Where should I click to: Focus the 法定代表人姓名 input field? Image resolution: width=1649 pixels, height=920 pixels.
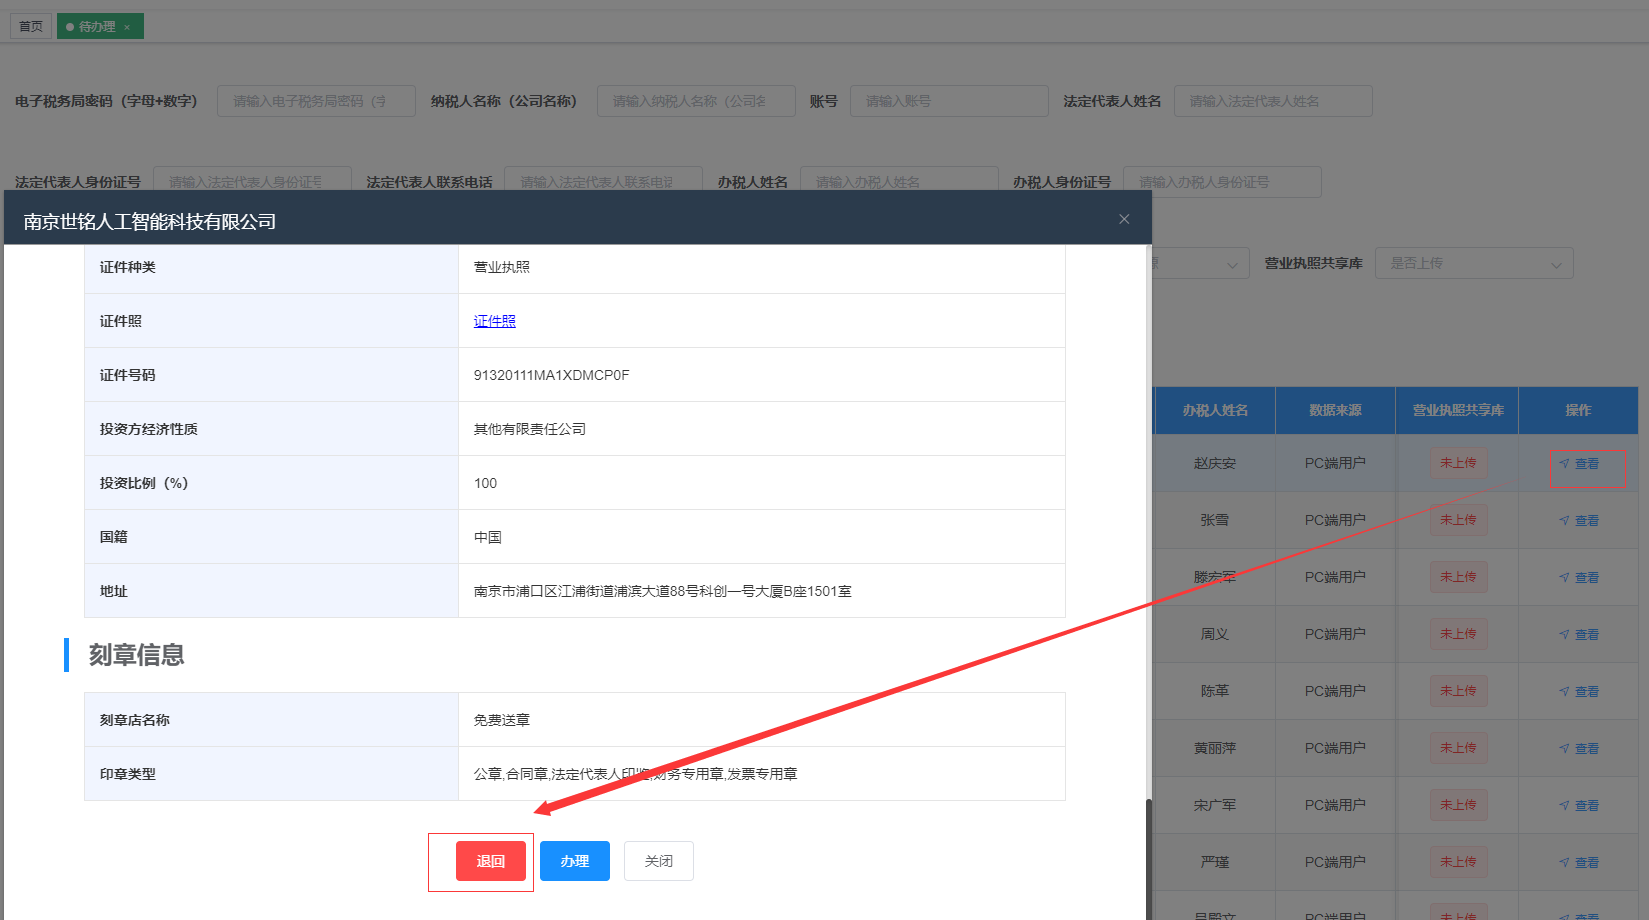[x=1273, y=101]
